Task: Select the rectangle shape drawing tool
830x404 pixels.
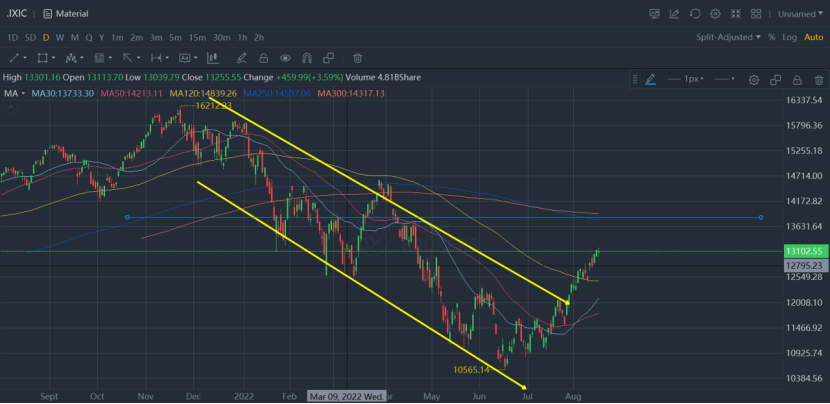Action: point(42,58)
